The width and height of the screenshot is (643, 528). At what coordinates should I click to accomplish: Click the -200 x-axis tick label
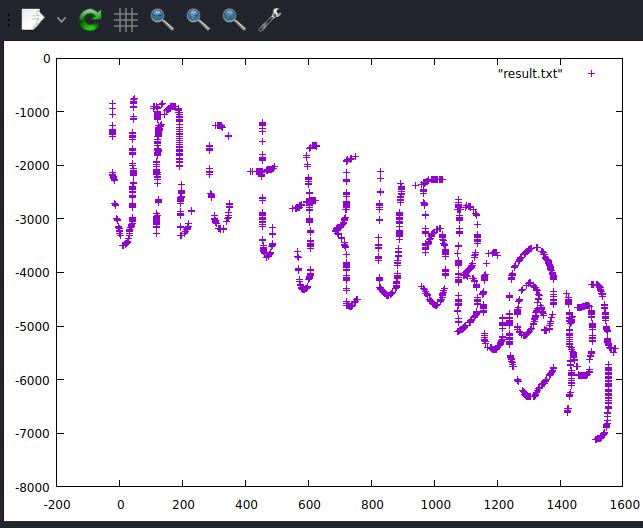57,504
